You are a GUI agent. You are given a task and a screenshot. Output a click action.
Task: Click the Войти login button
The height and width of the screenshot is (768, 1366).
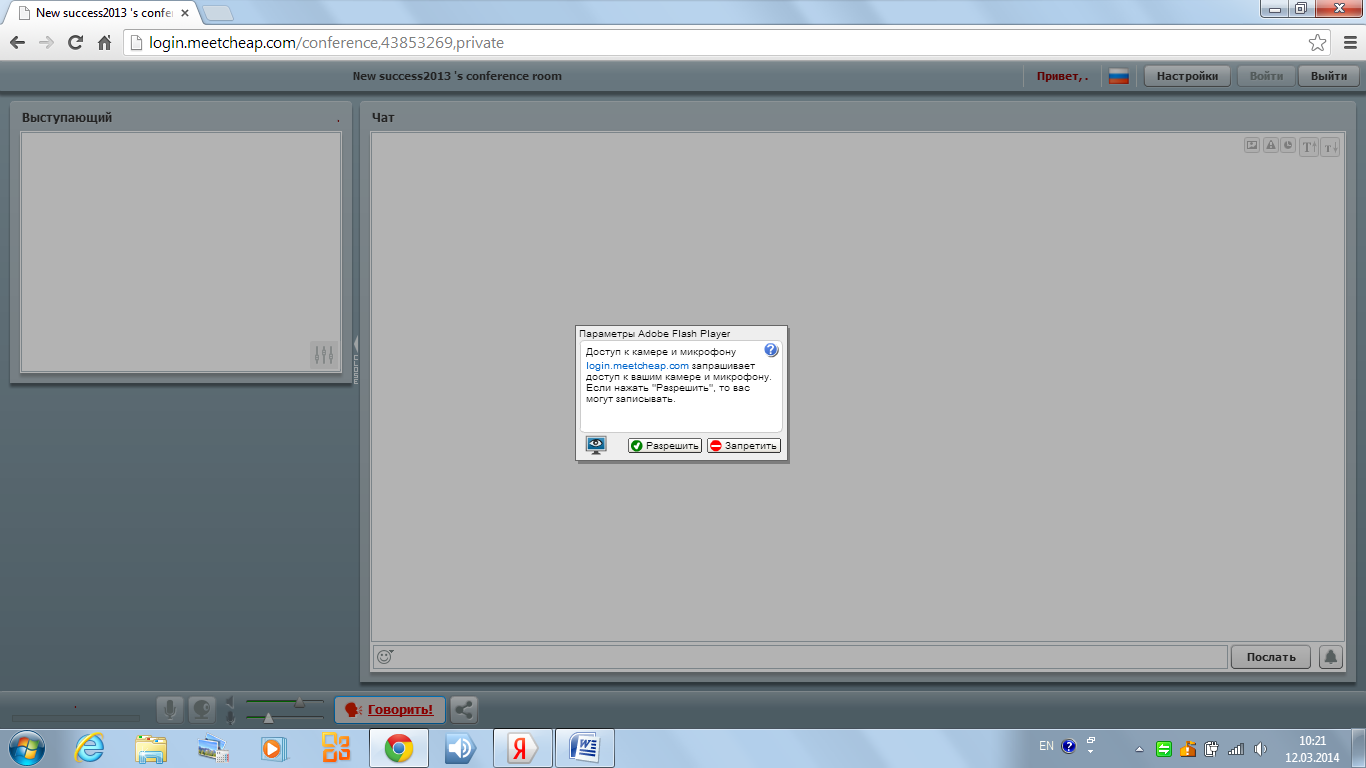pos(1266,76)
